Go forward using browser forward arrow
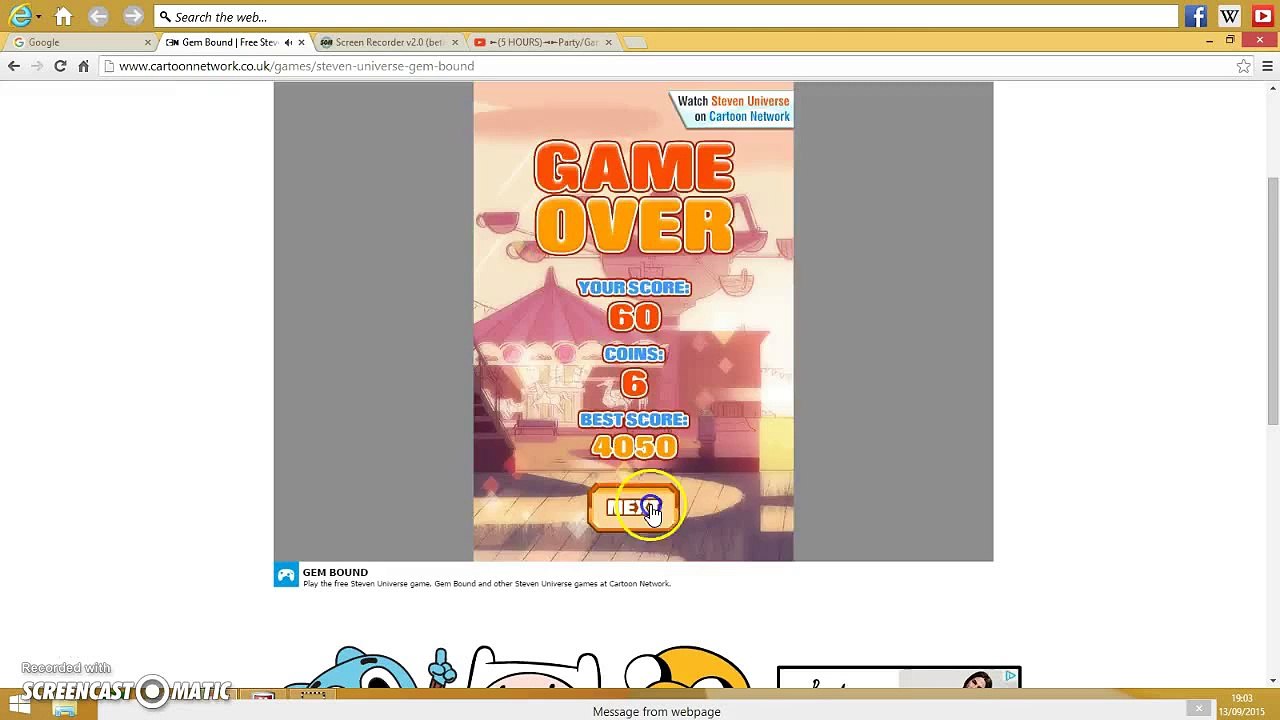Screen dimensions: 1280x720 (37, 66)
